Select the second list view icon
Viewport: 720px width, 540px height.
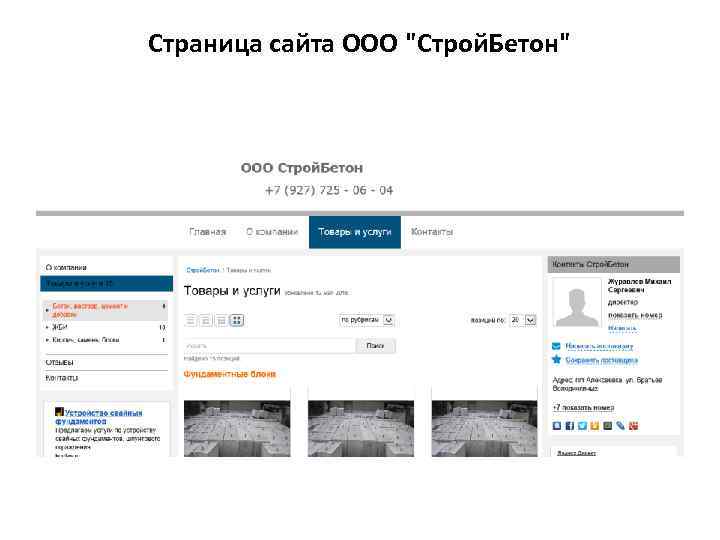point(206,320)
